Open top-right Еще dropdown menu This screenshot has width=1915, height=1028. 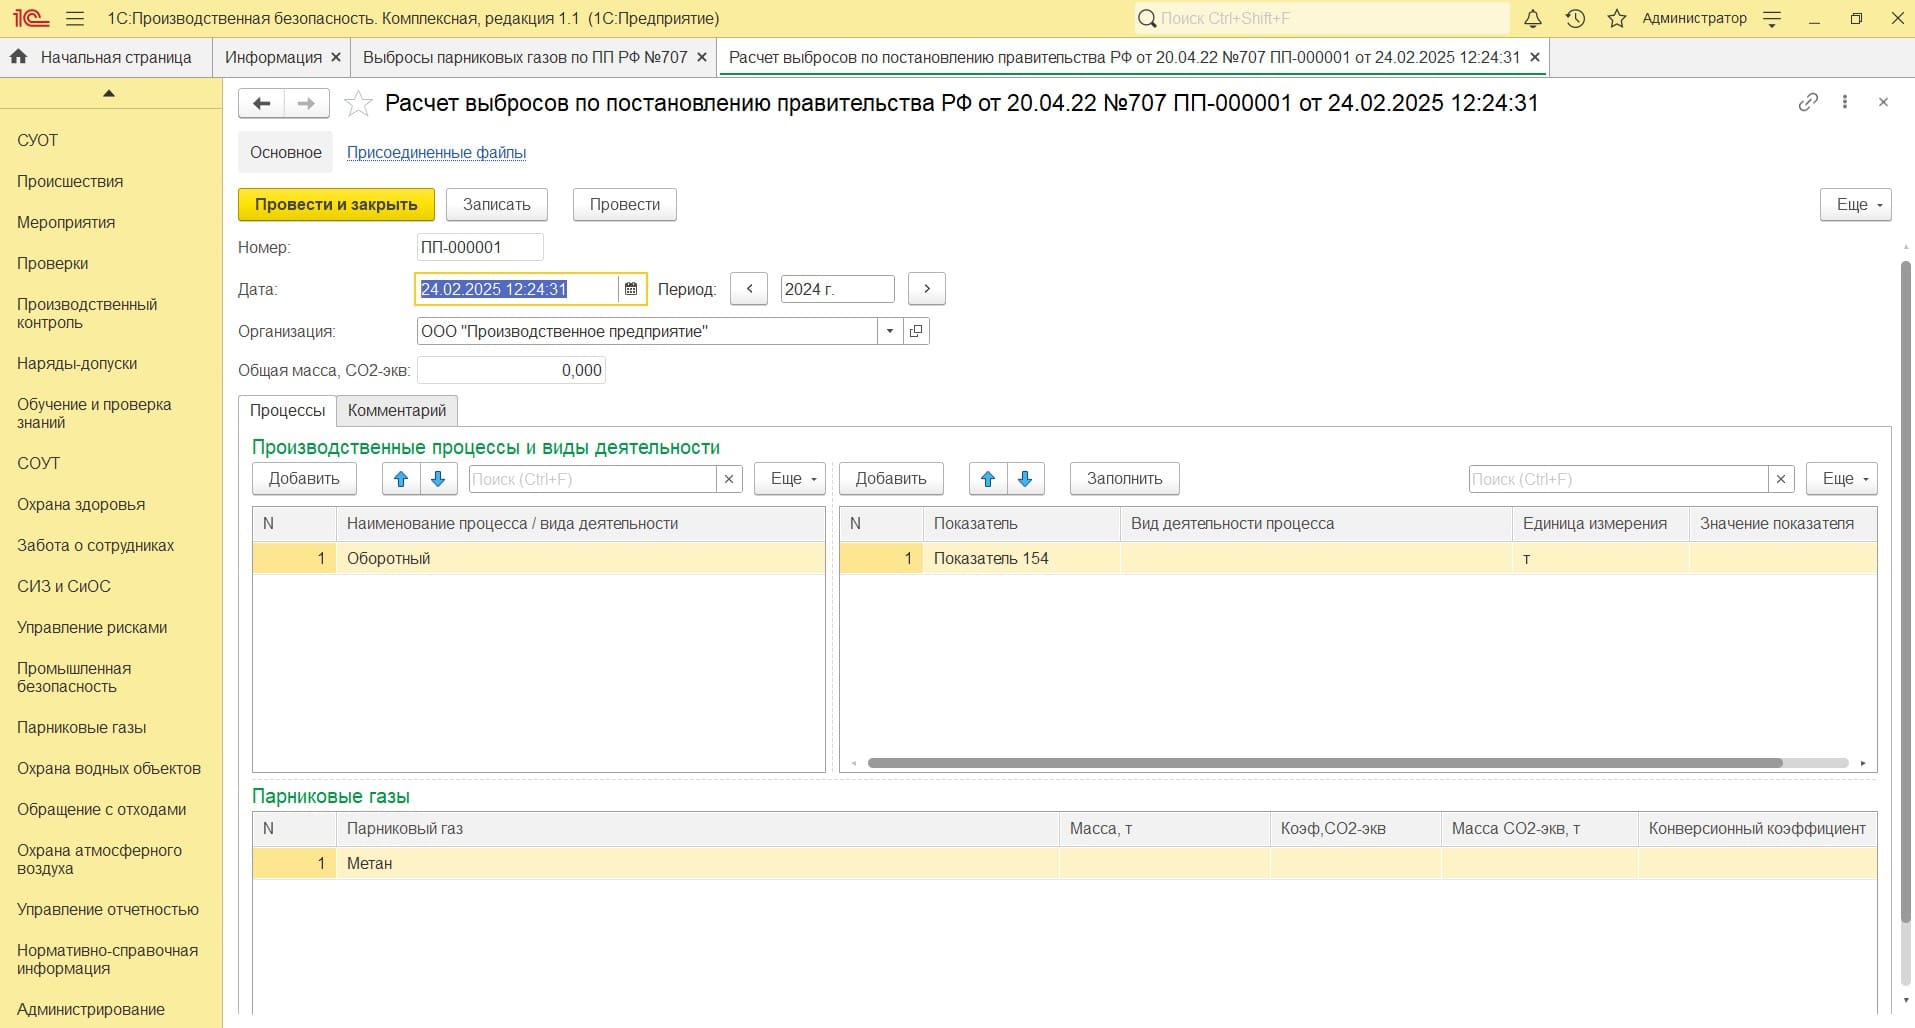tap(1857, 204)
